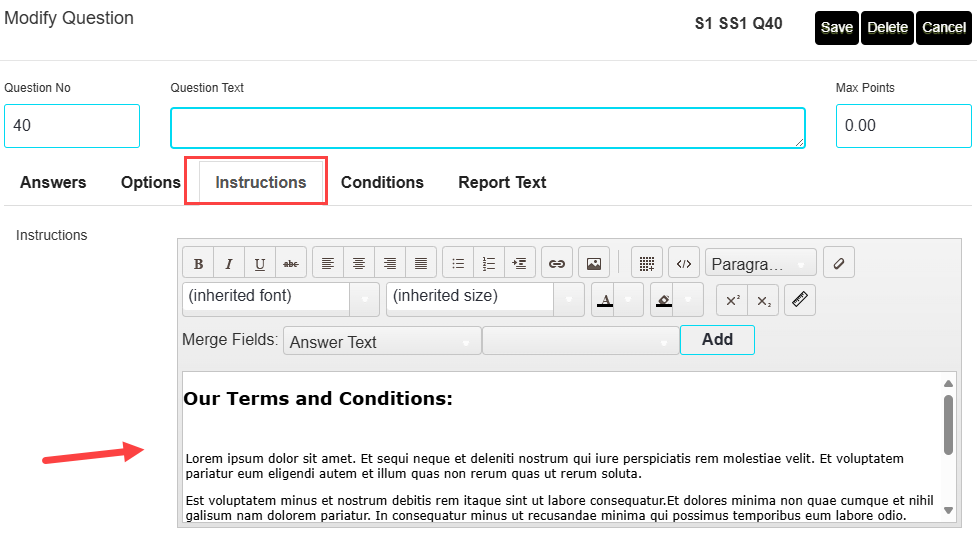Insert a table
977x536 pixels.
click(x=647, y=264)
